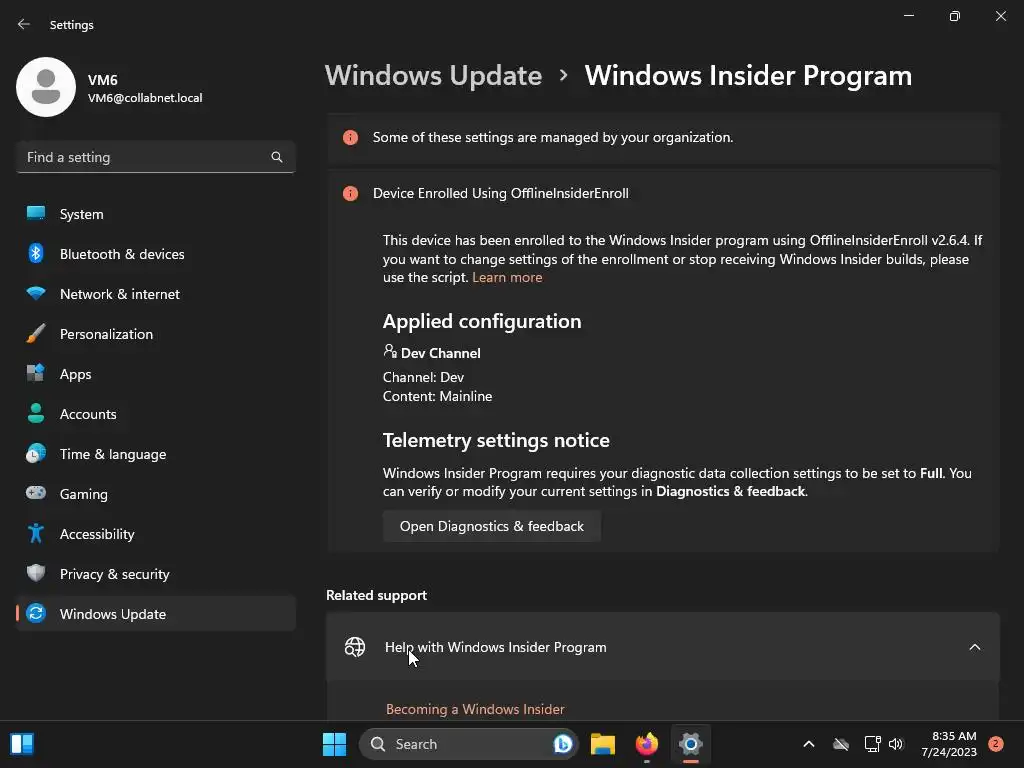
Task: Click the Settings gear on taskbar
Action: [690, 744]
